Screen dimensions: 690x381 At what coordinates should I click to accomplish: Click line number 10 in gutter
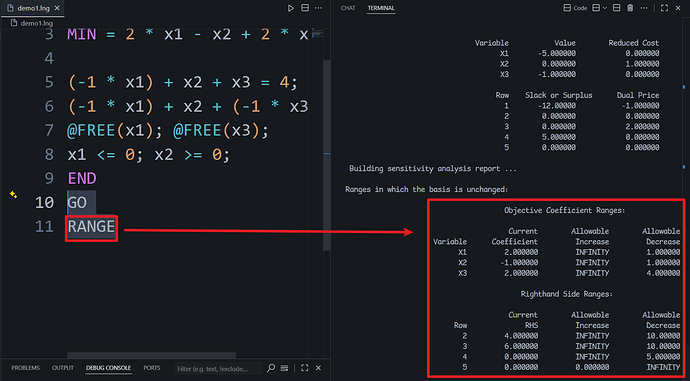(44, 202)
